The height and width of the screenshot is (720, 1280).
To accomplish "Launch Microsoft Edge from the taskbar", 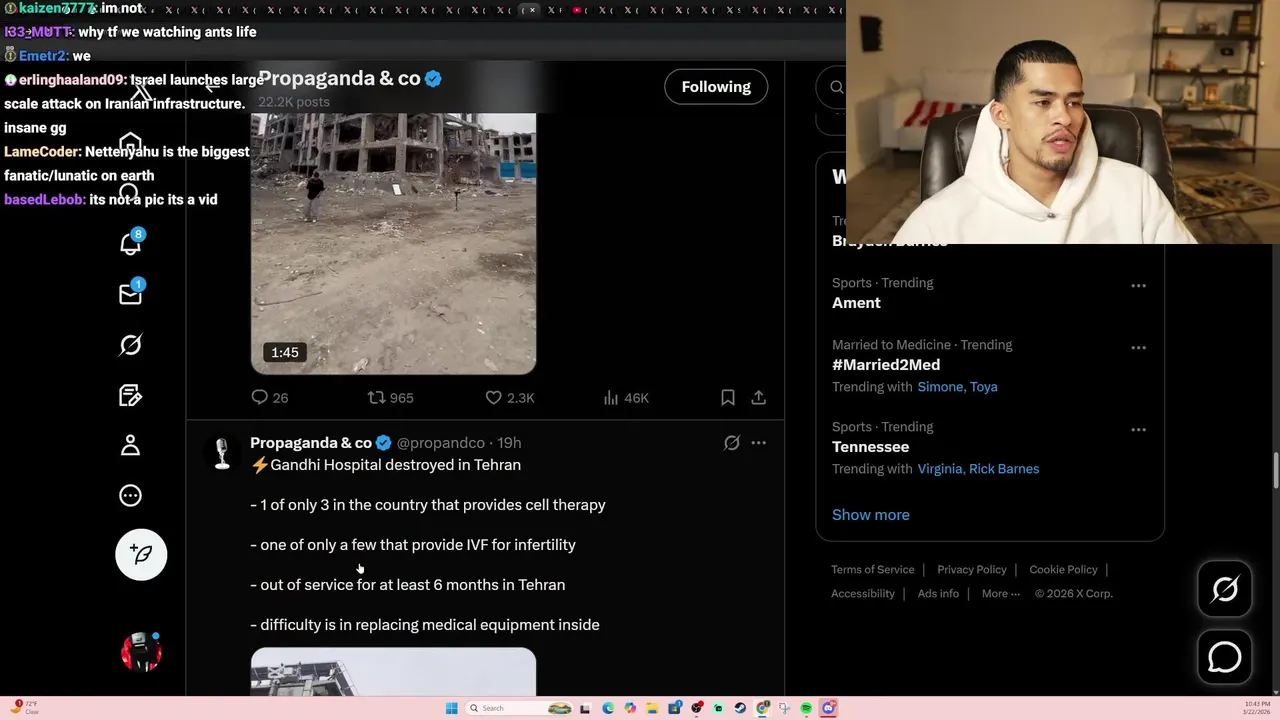I will tap(608, 708).
